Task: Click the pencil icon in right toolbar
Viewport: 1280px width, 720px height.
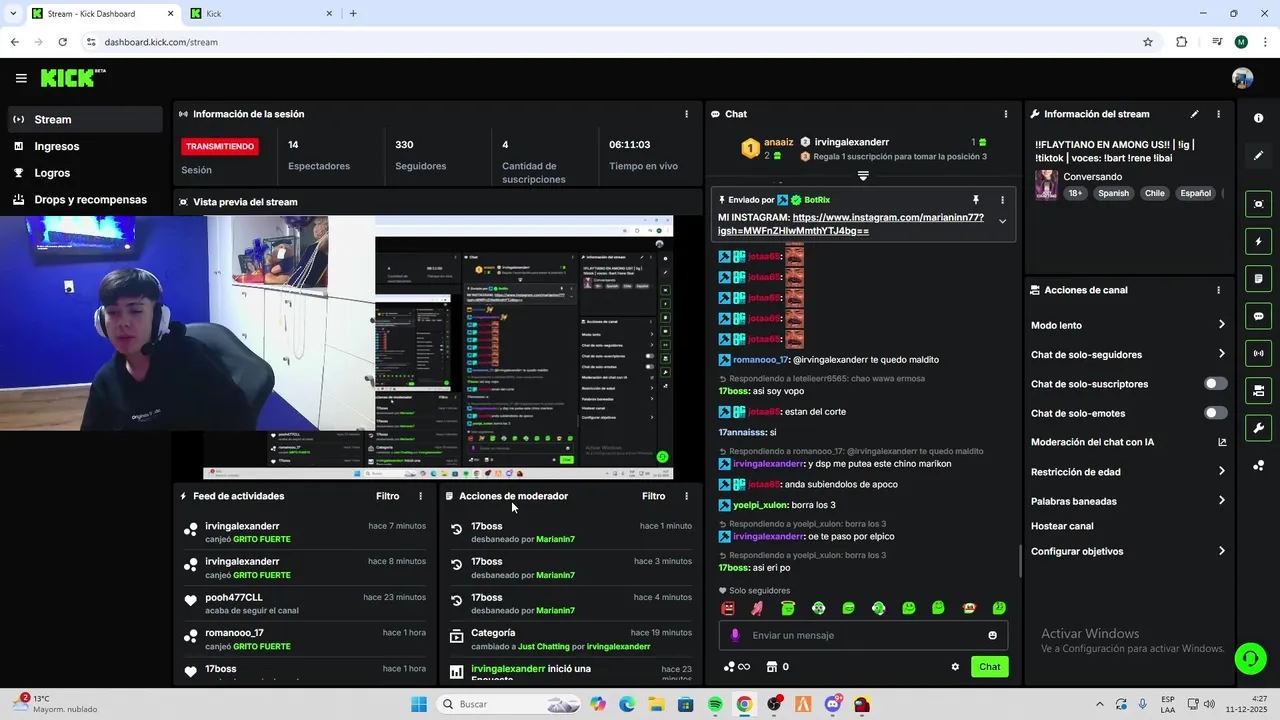Action: pyautogui.click(x=1258, y=155)
